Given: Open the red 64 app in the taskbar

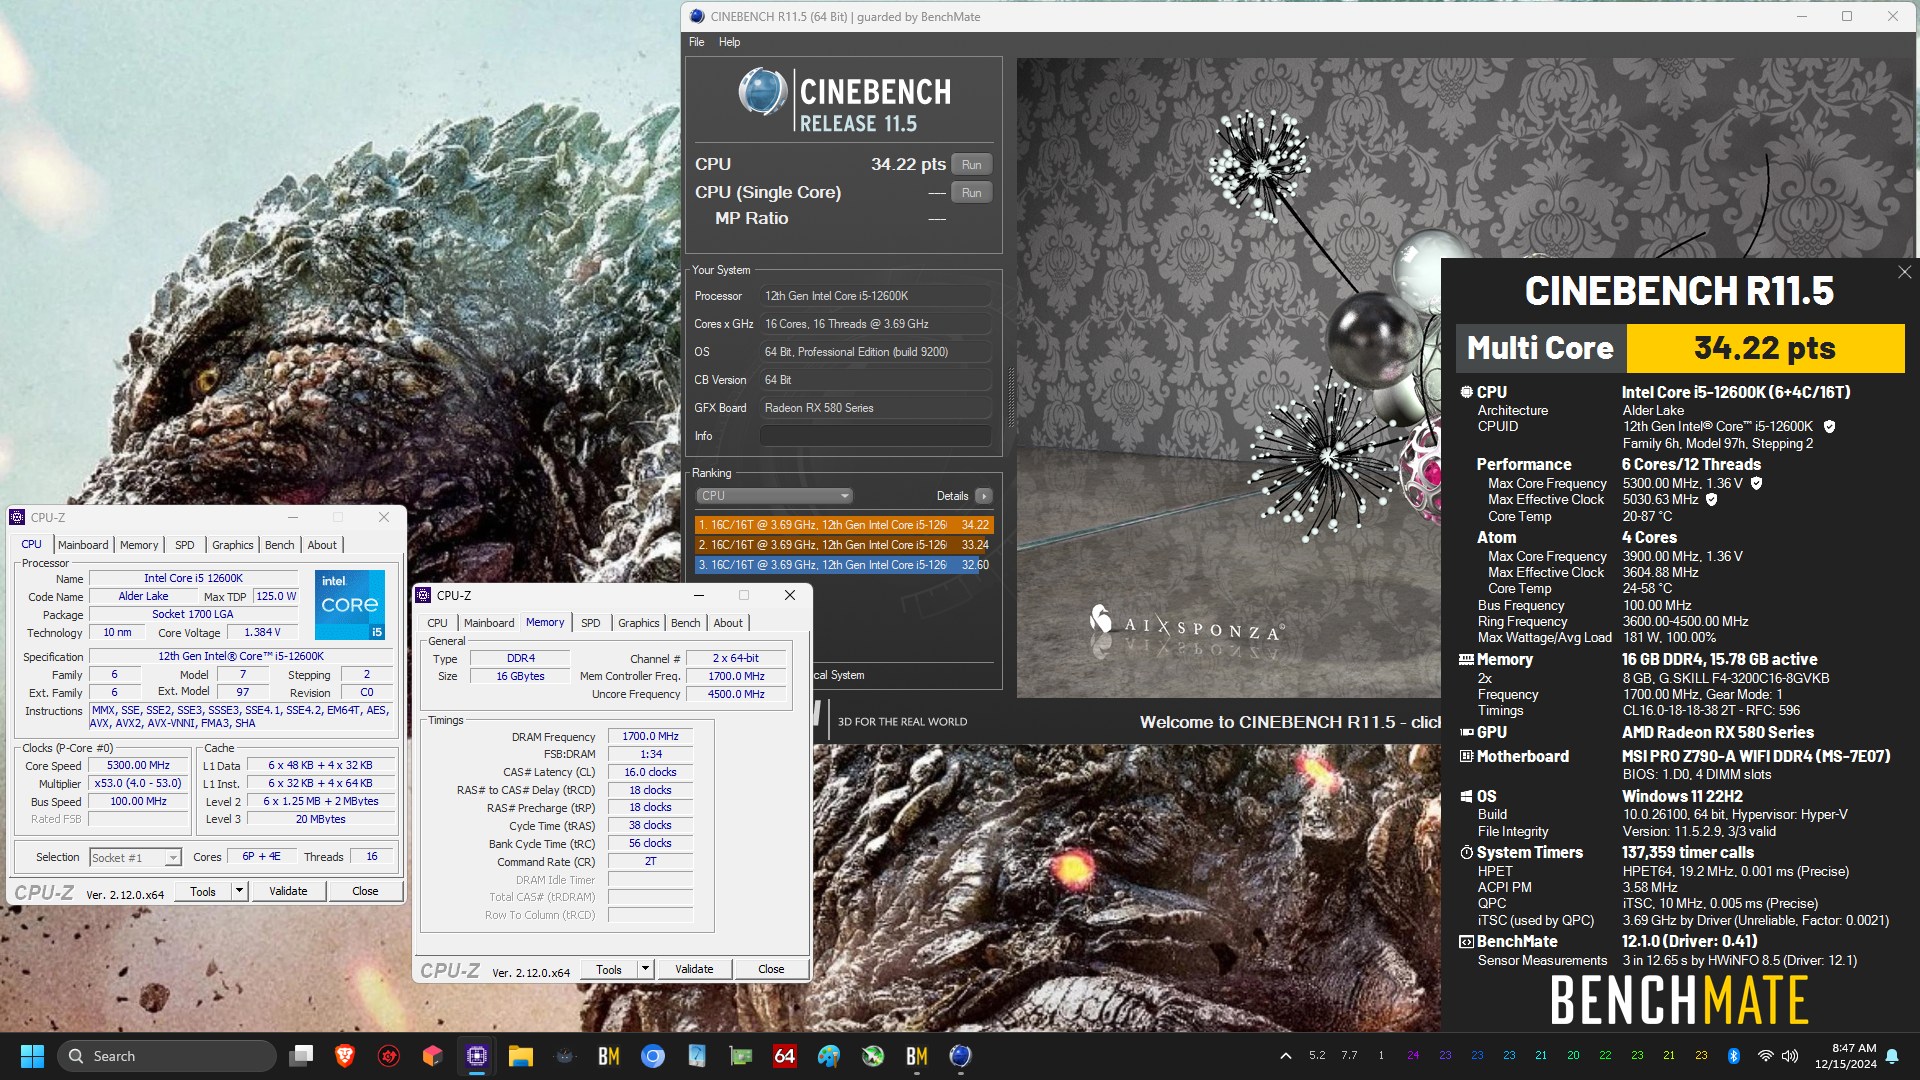Looking at the screenshot, I should tap(785, 1056).
